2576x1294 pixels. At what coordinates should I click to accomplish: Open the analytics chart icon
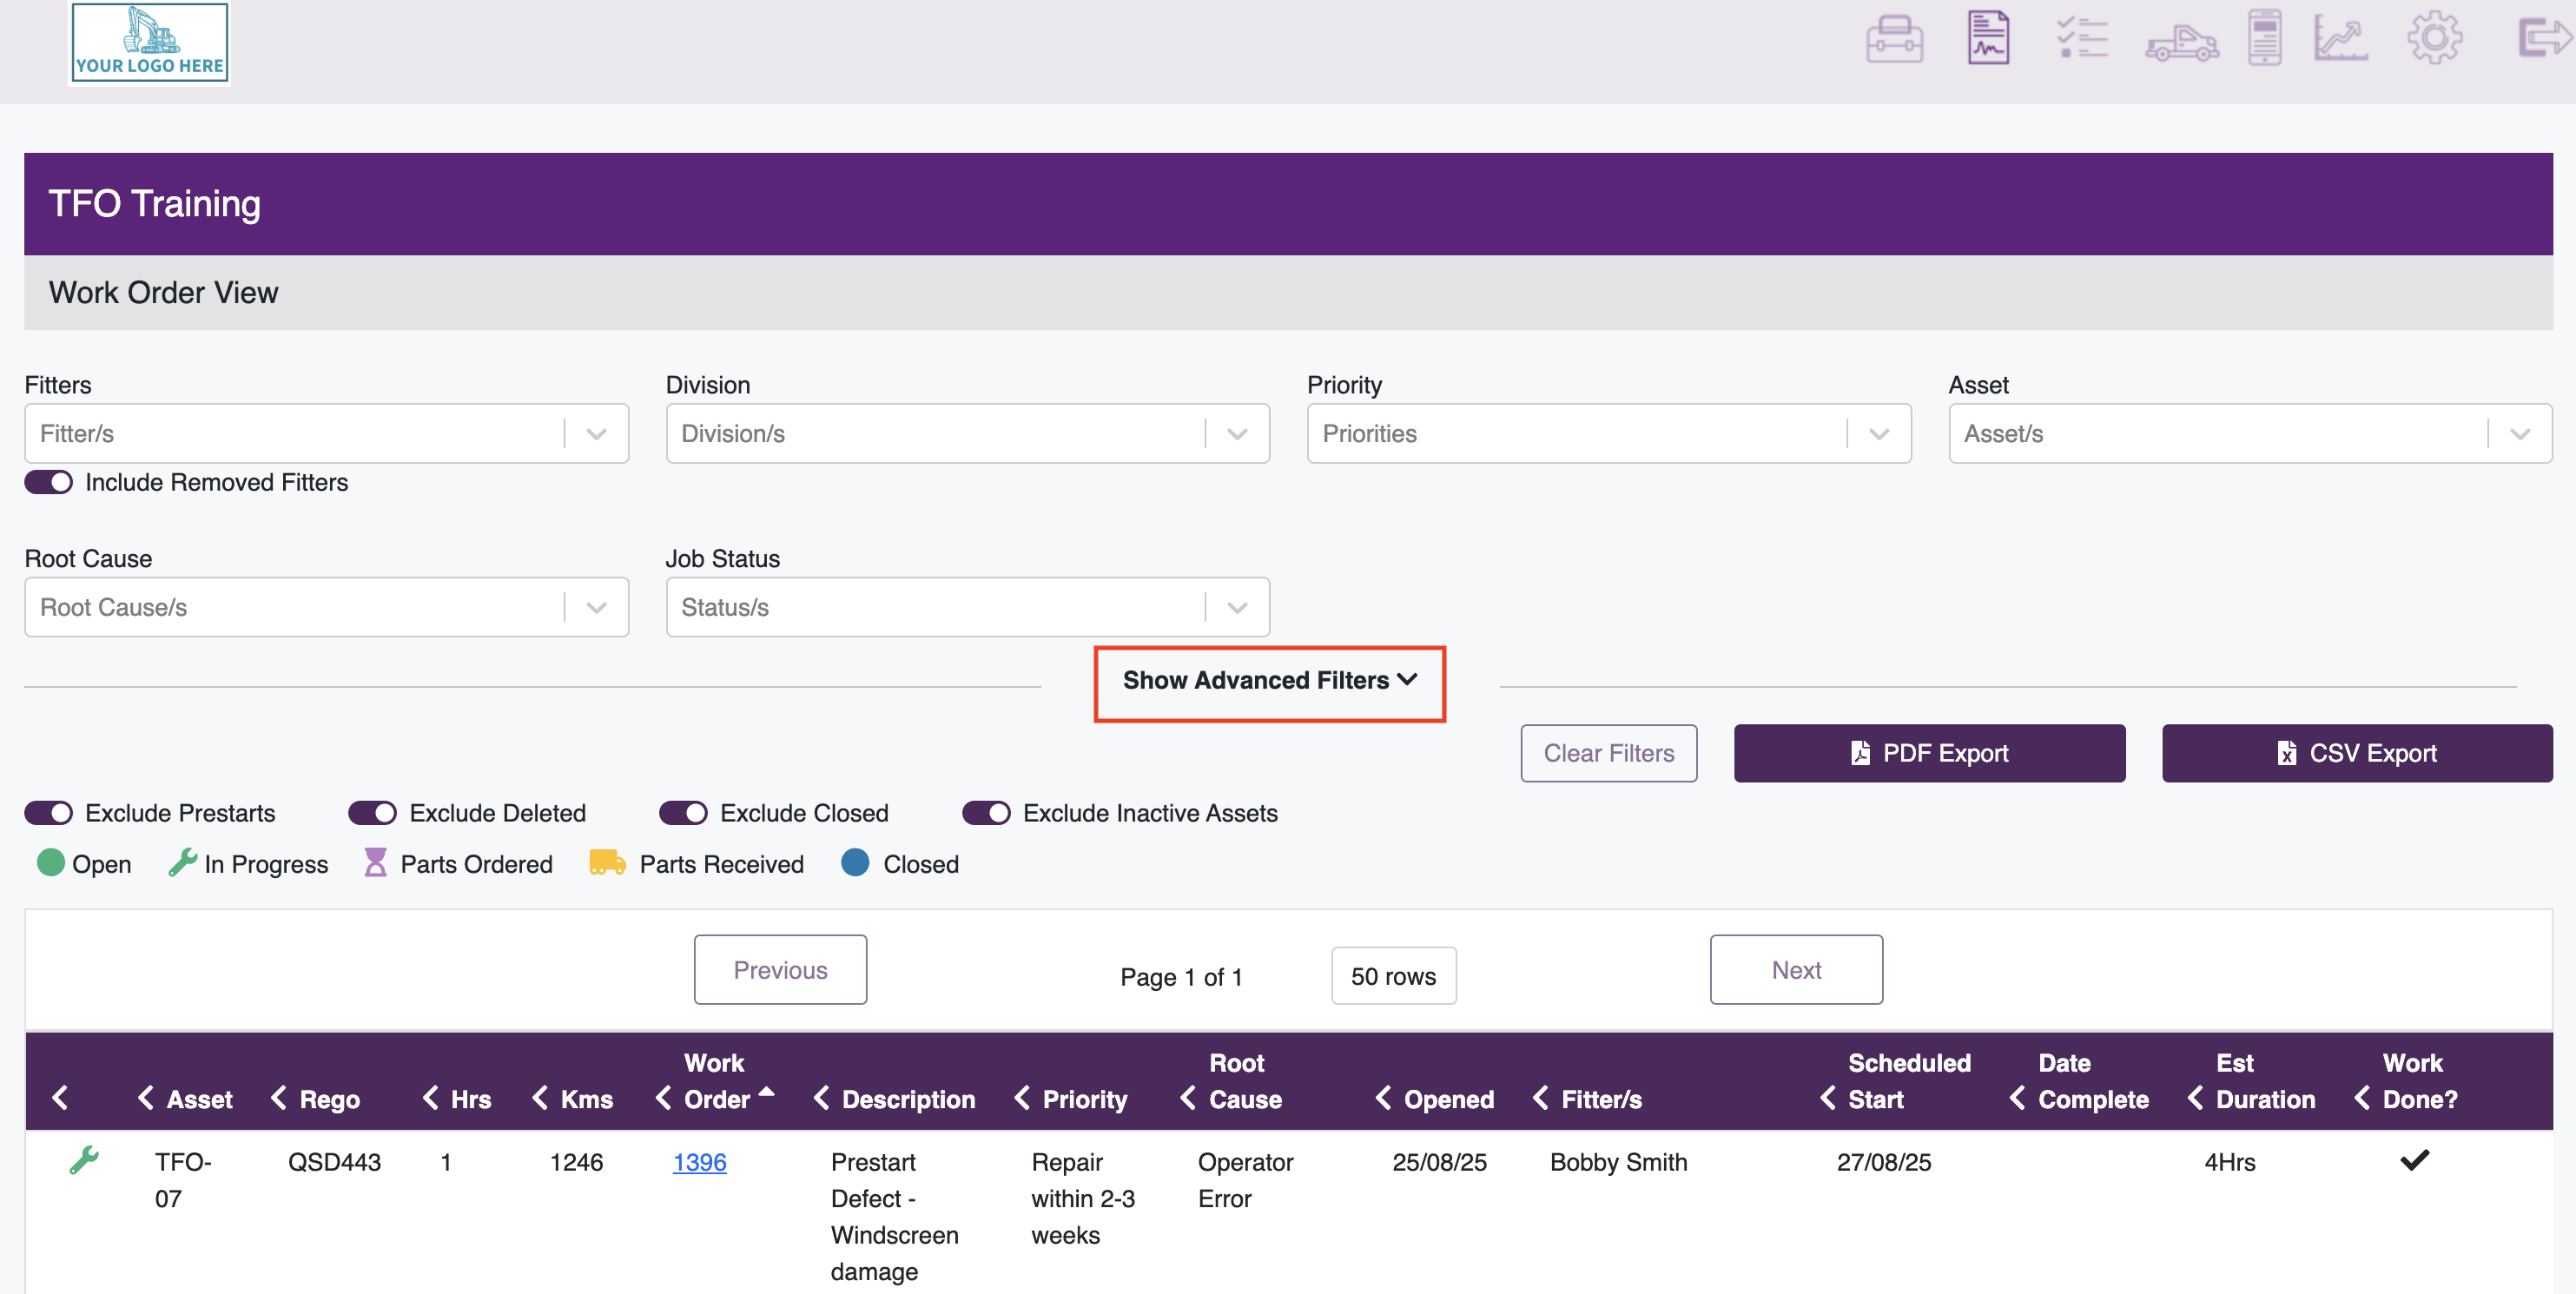point(2340,39)
